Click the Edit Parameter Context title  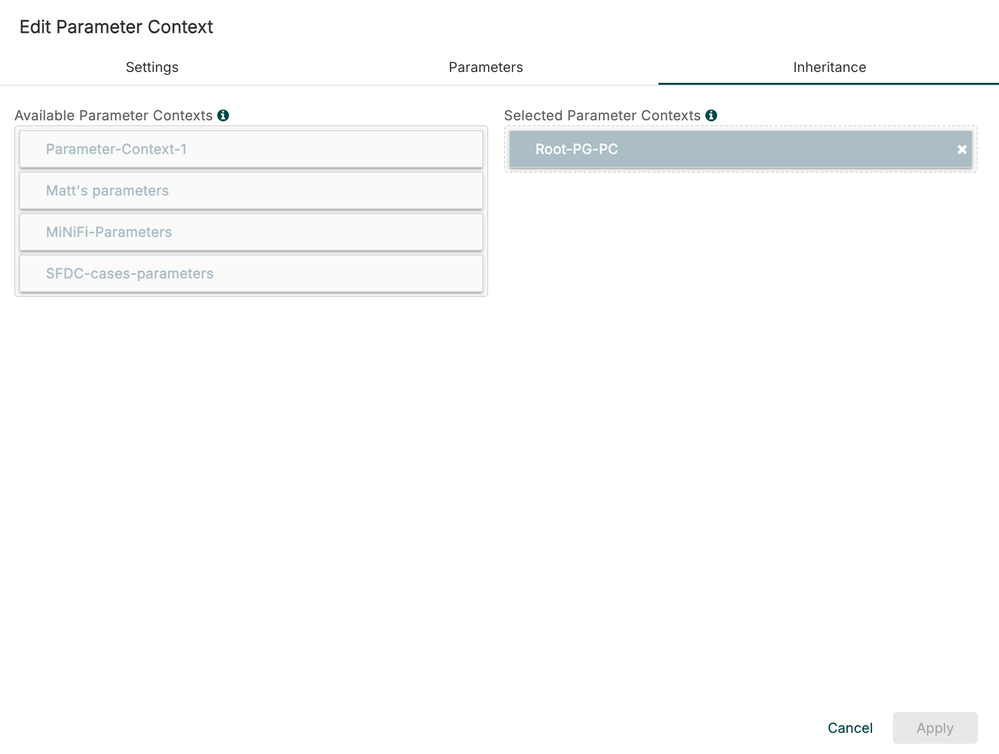(116, 27)
